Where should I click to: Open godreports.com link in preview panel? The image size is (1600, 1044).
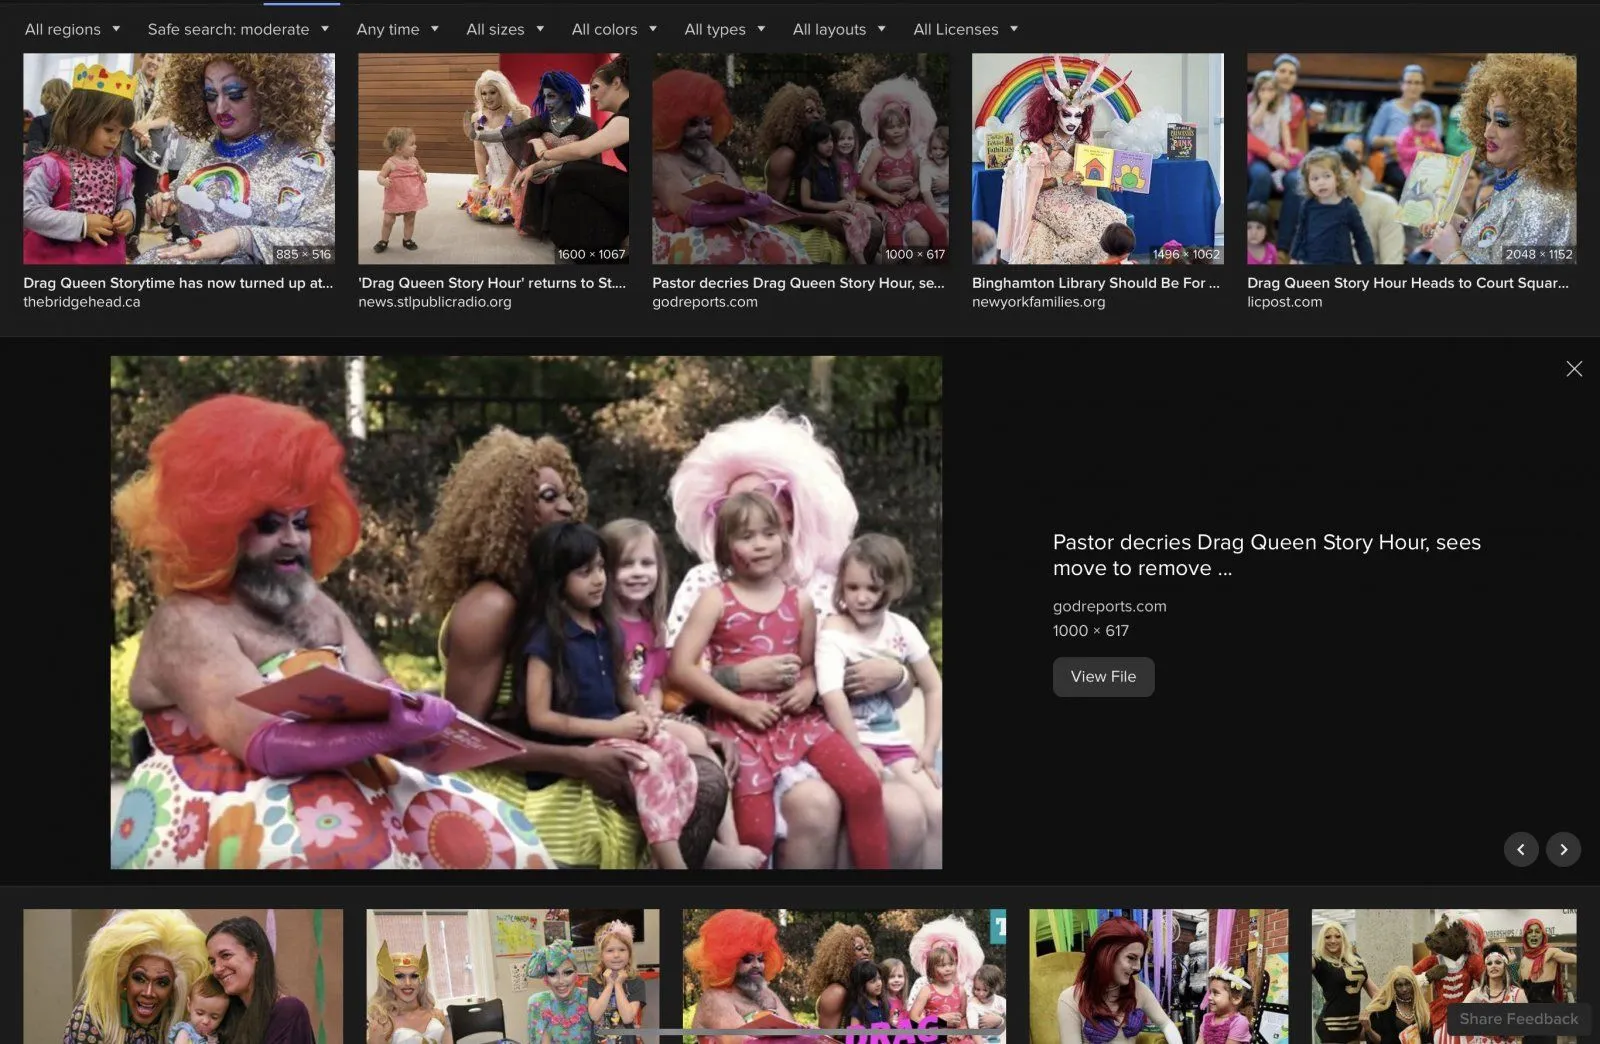pos(1109,606)
